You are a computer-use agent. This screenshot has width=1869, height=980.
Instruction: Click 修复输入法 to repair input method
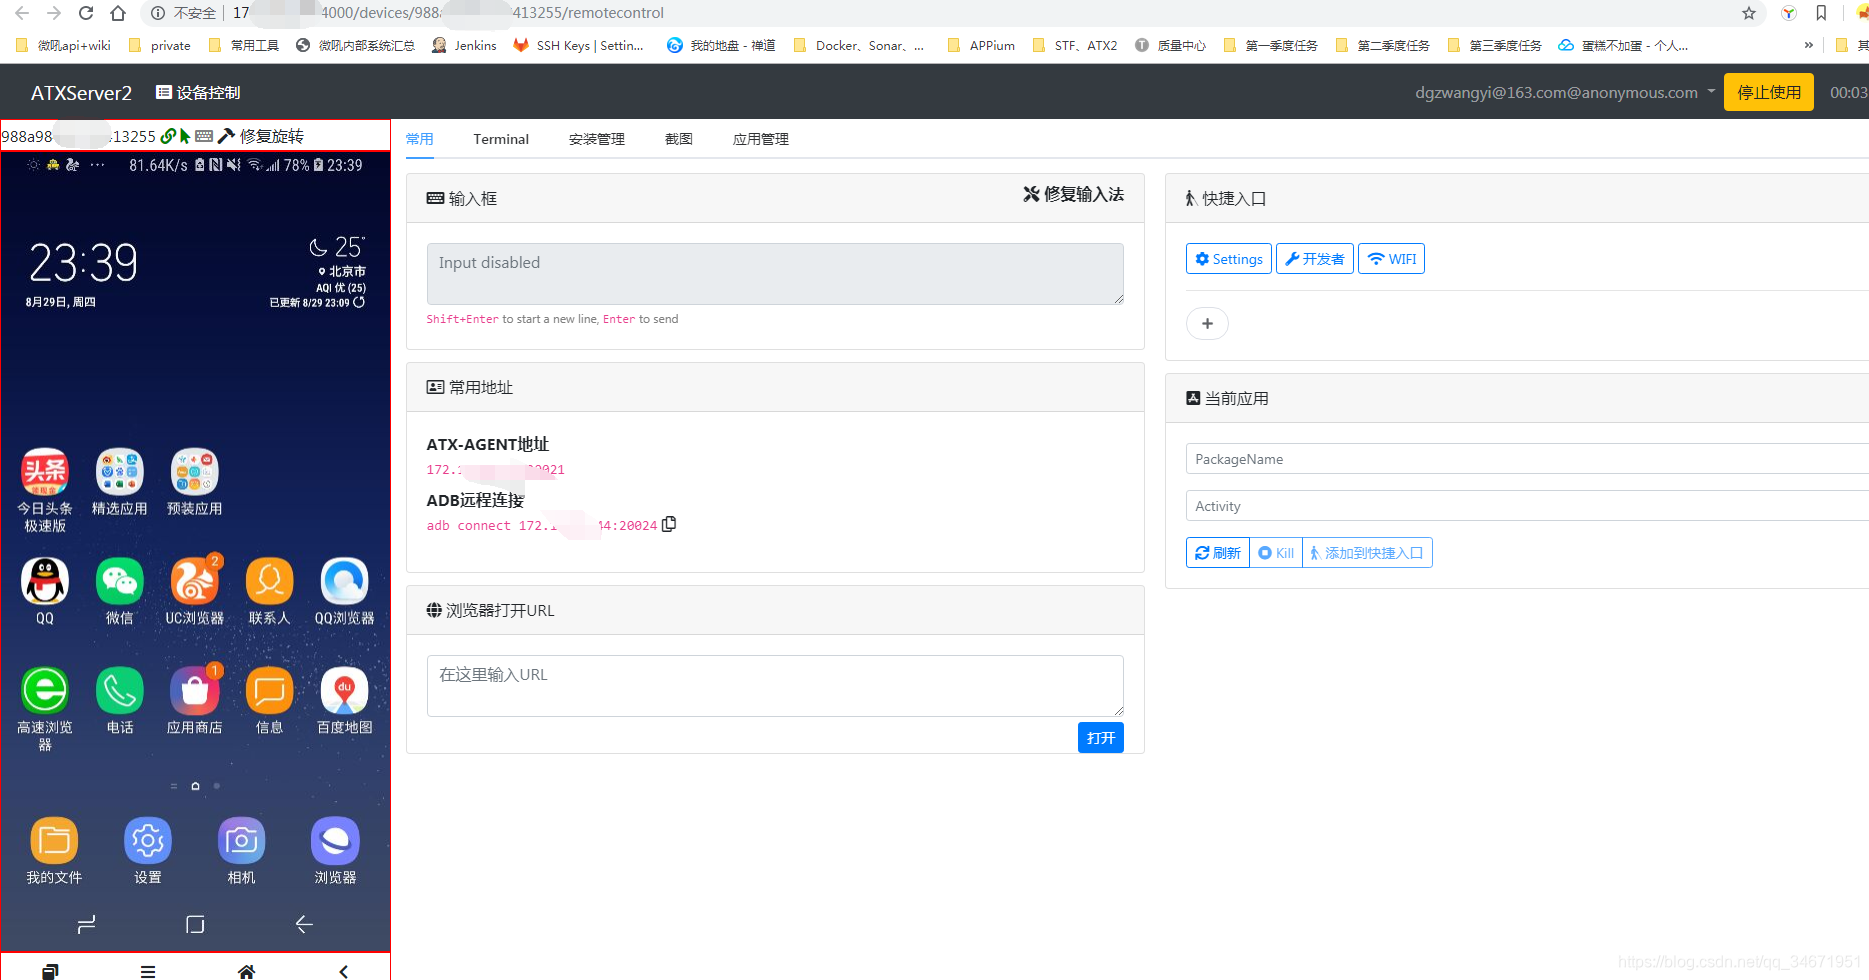[x=1072, y=194]
